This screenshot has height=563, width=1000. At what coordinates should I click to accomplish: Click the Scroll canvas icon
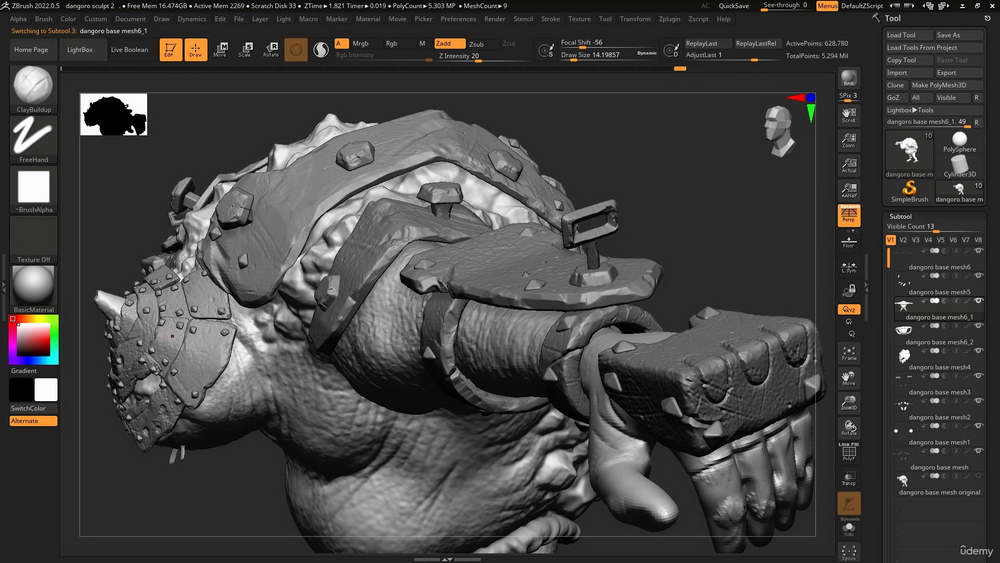click(x=849, y=115)
